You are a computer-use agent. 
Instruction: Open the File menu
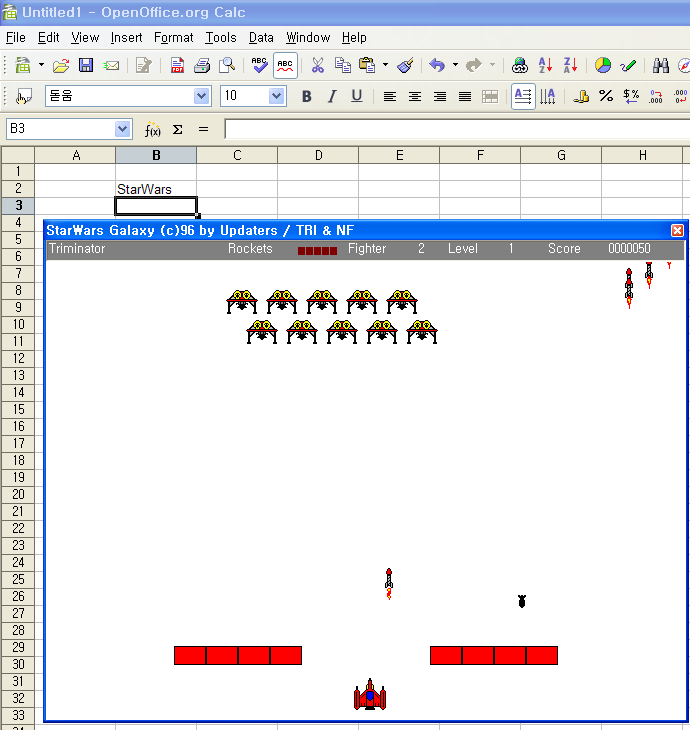15,38
